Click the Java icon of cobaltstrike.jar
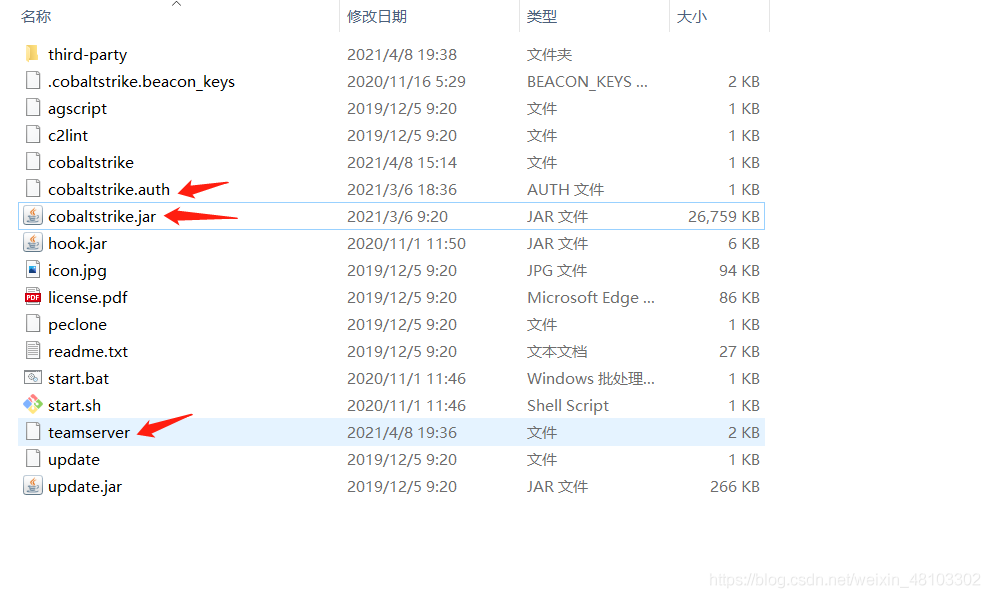This screenshot has width=990, height=598. point(33,216)
